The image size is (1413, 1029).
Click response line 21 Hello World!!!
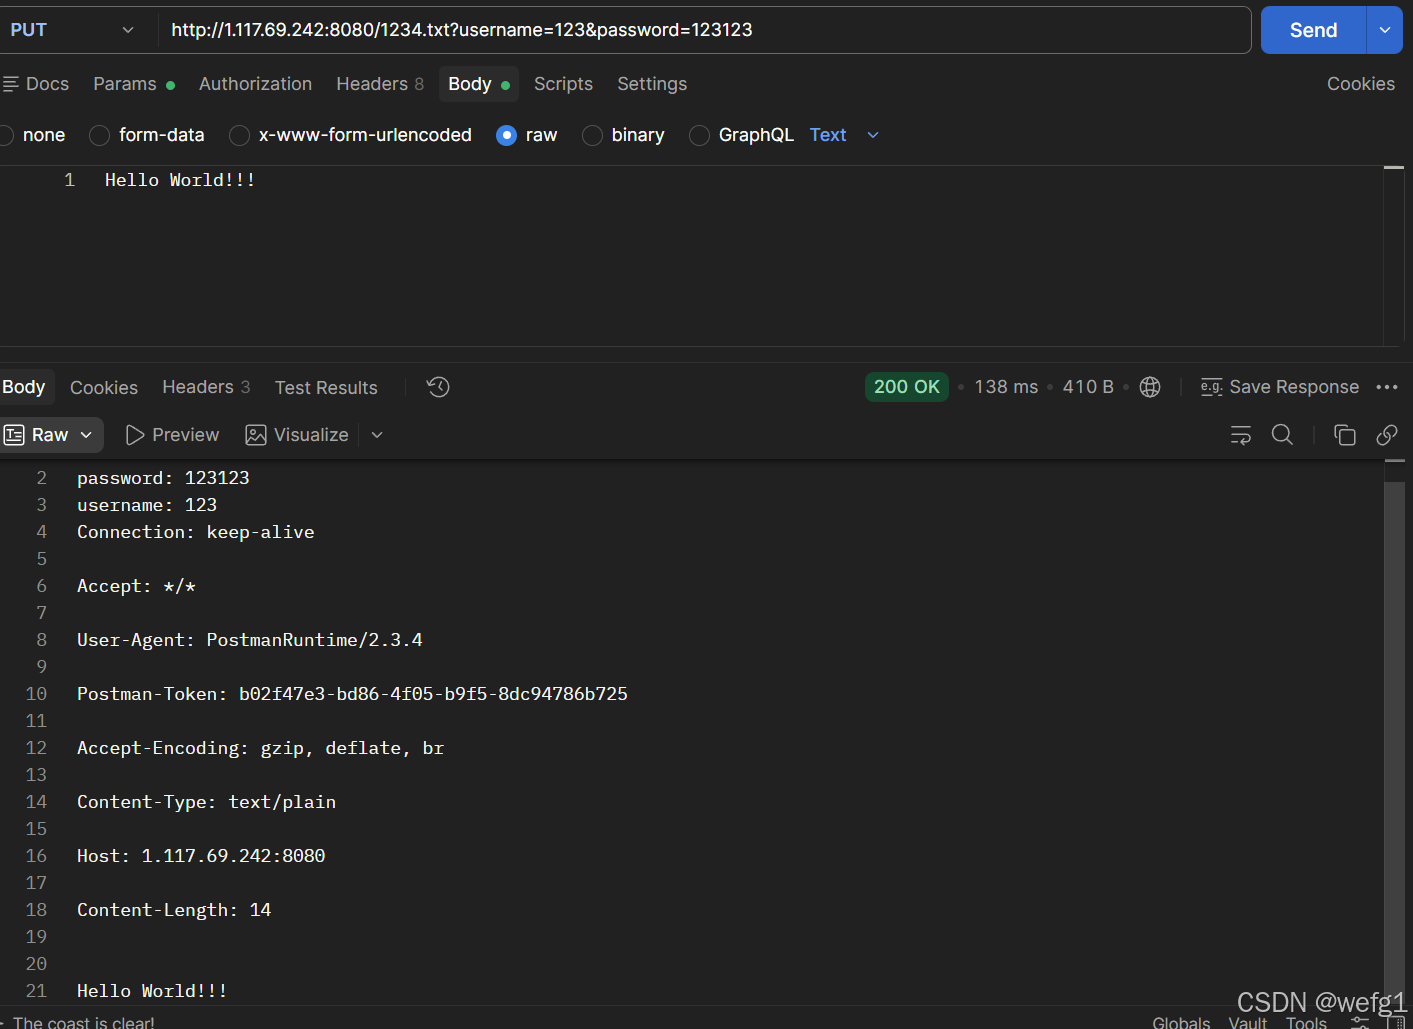tap(152, 991)
